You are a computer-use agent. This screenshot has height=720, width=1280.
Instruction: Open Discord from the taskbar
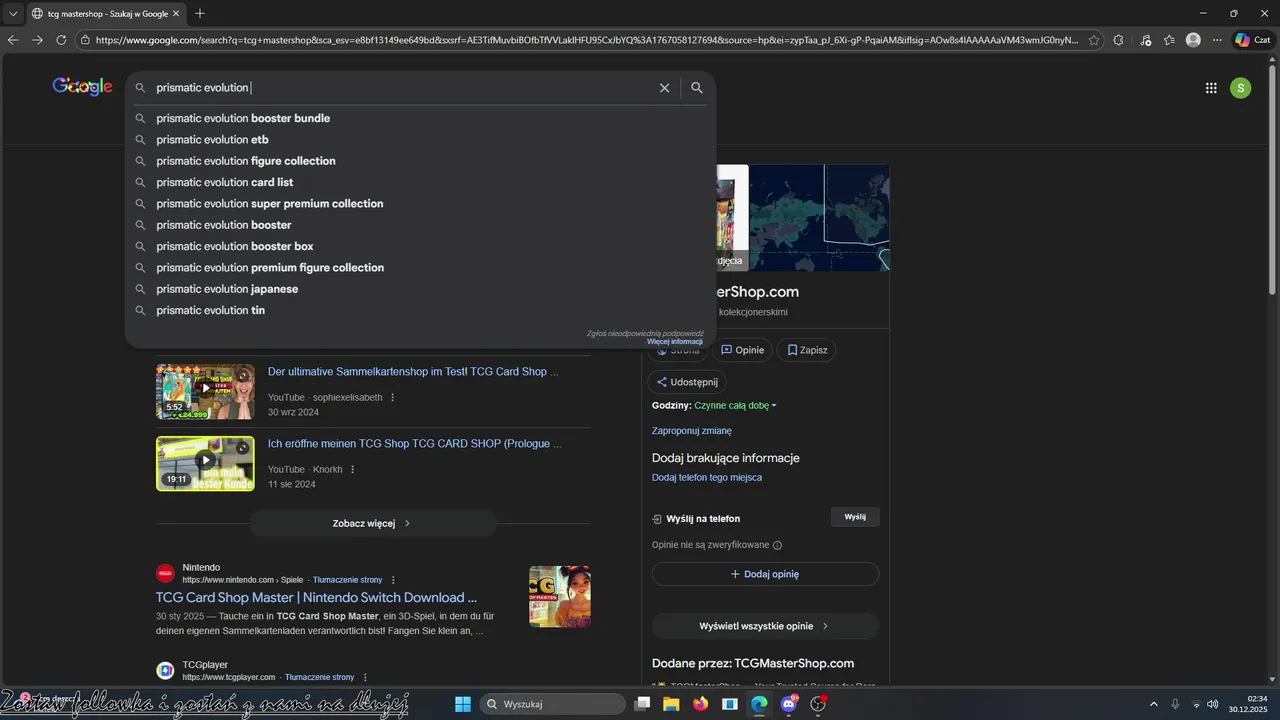[789, 704]
